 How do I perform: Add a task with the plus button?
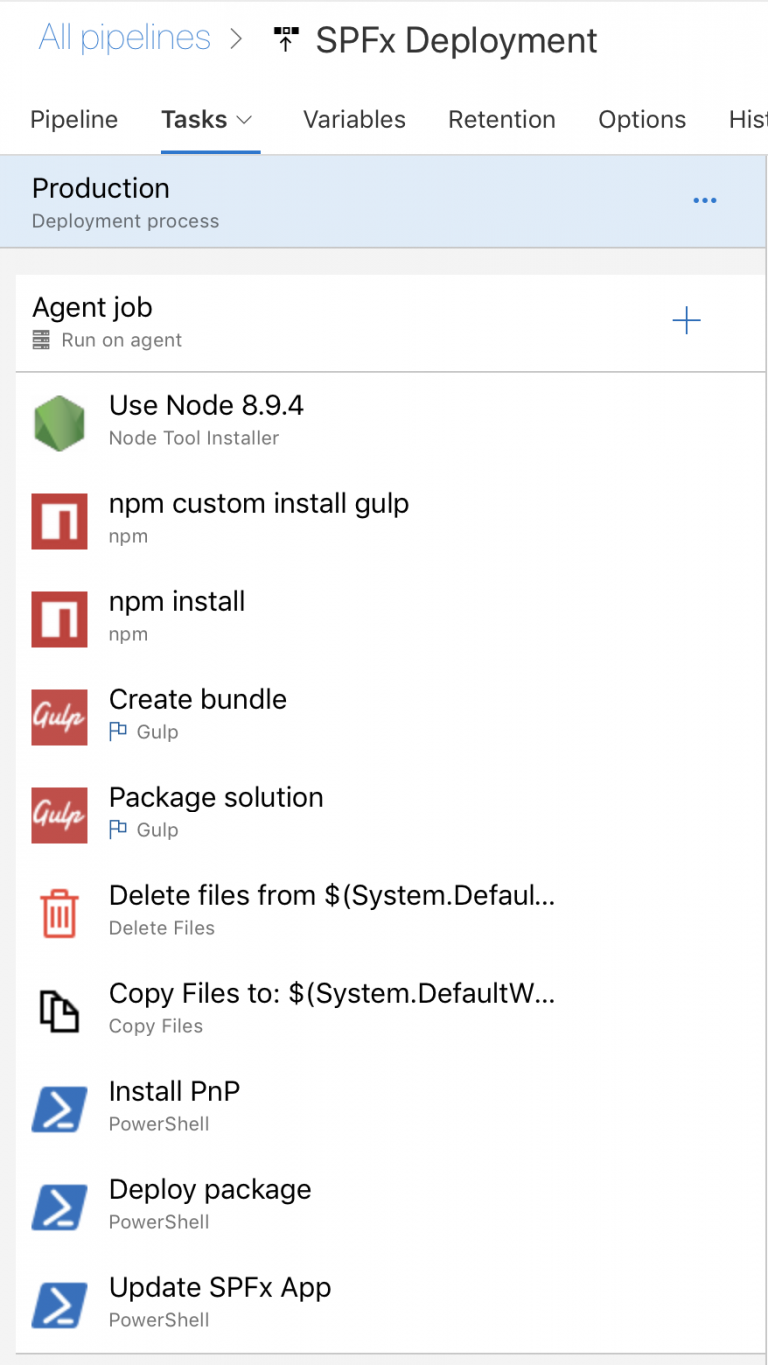[686, 321]
